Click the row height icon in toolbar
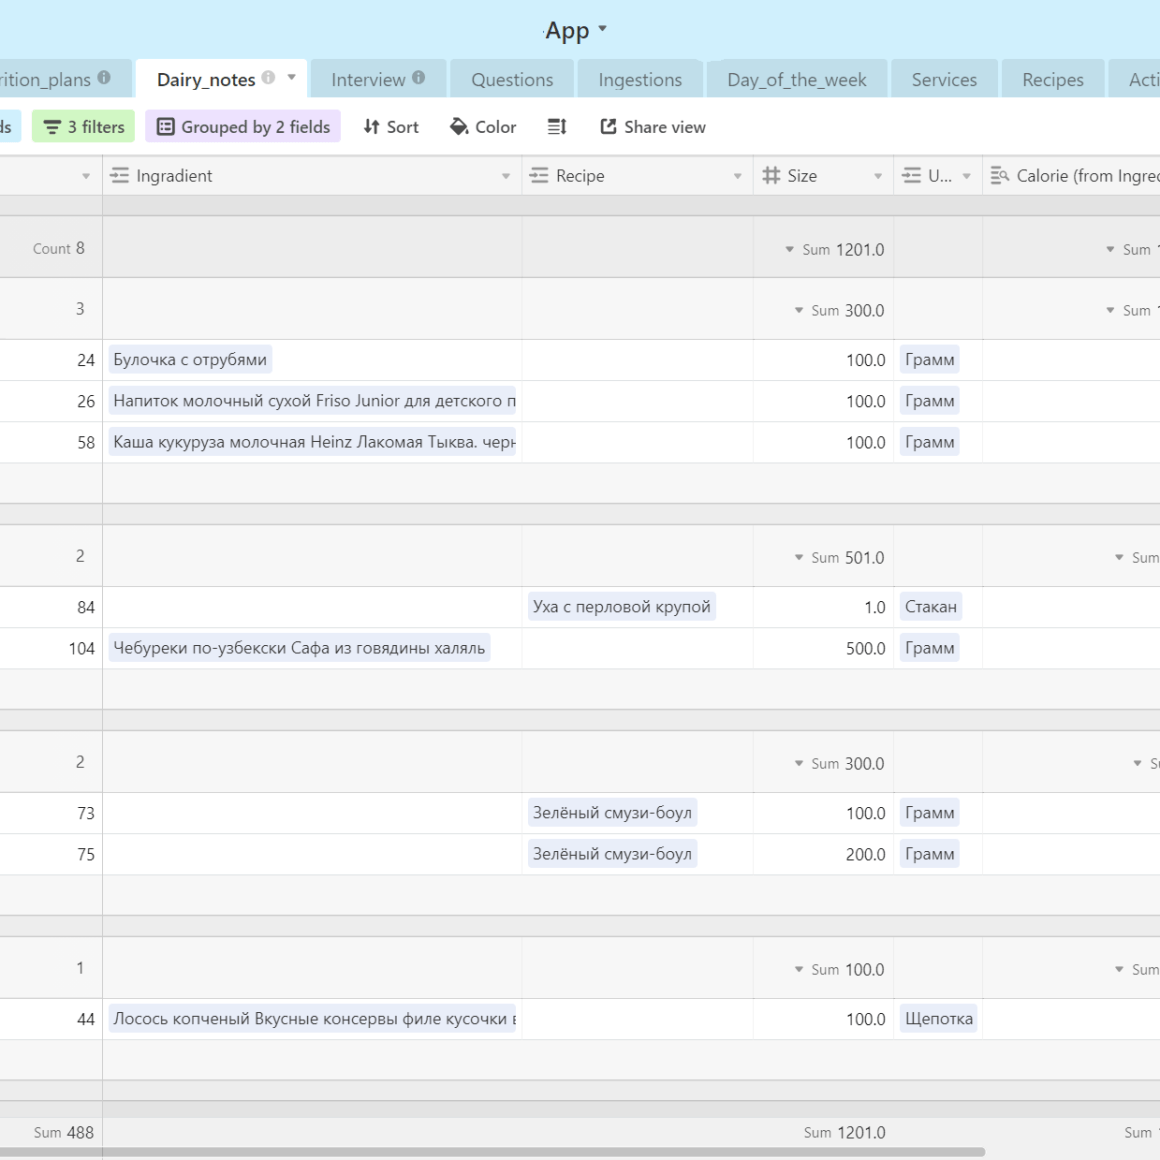Image resolution: width=1160 pixels, height=1160 pixels. [557, 127]
